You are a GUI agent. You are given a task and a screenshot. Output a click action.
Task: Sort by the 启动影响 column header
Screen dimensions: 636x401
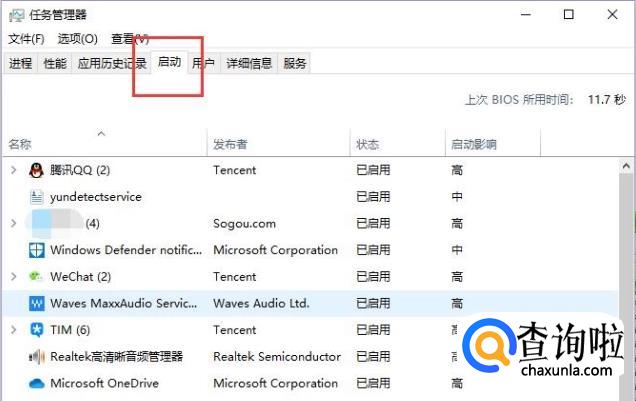click(x=493, y=144)
